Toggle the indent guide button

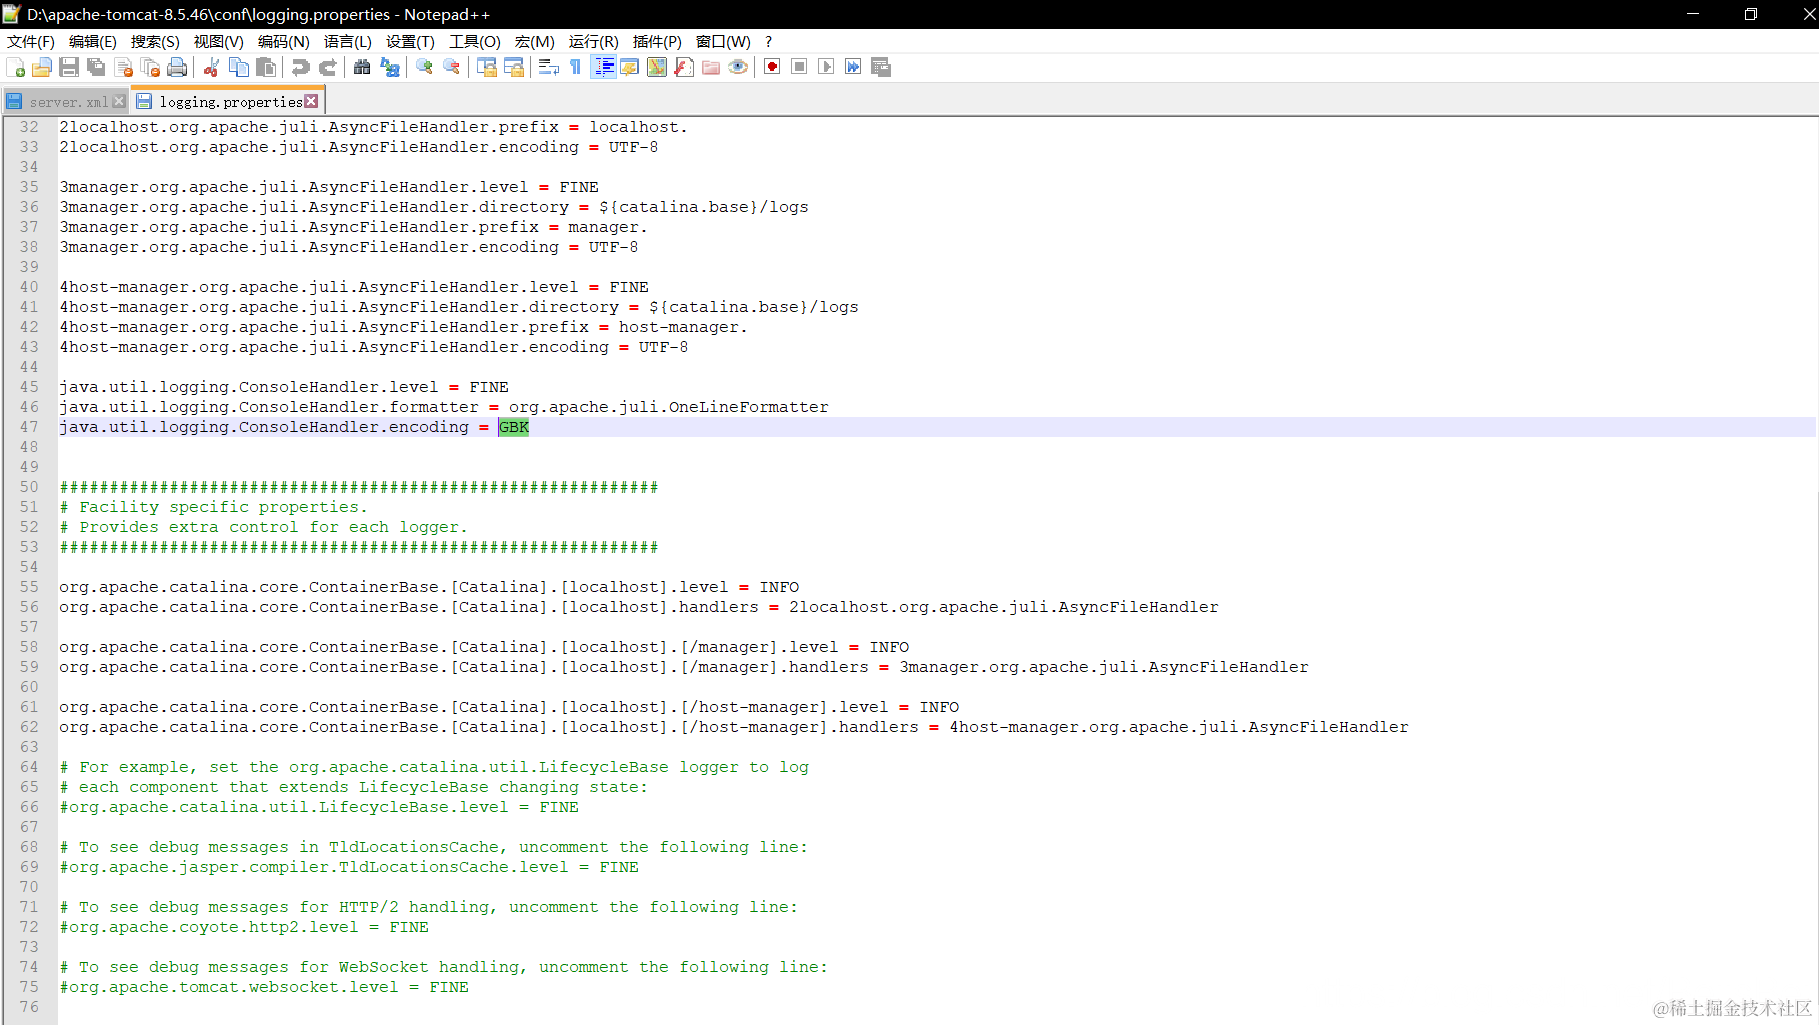click(603, 67)
